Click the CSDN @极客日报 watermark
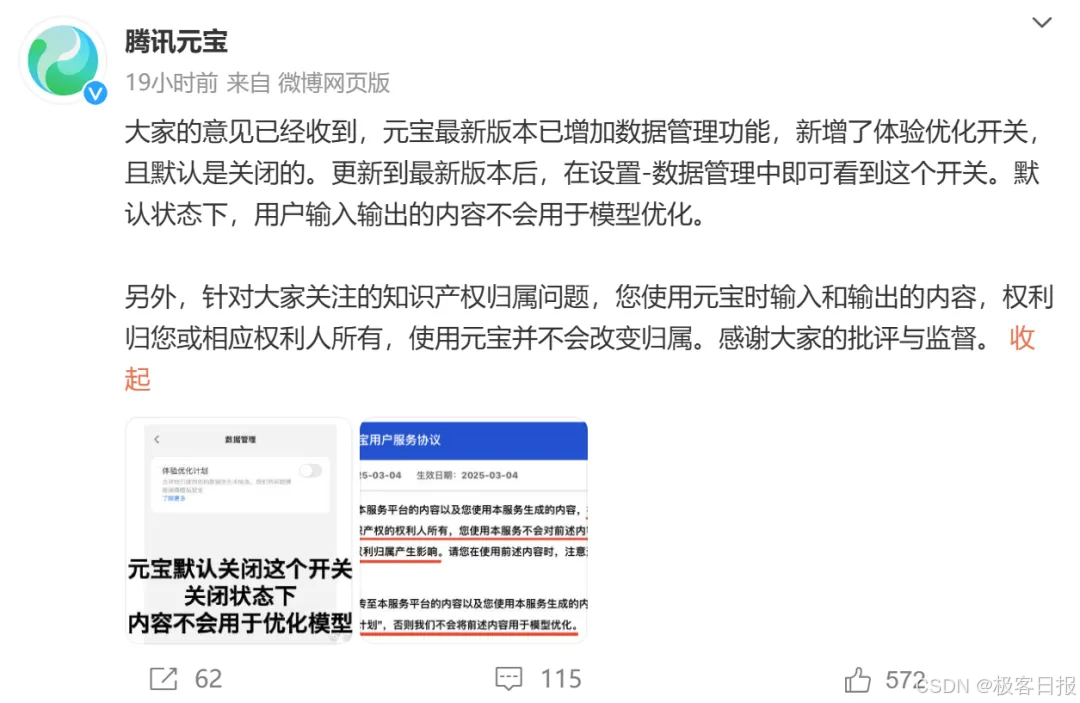 [996, 686]
